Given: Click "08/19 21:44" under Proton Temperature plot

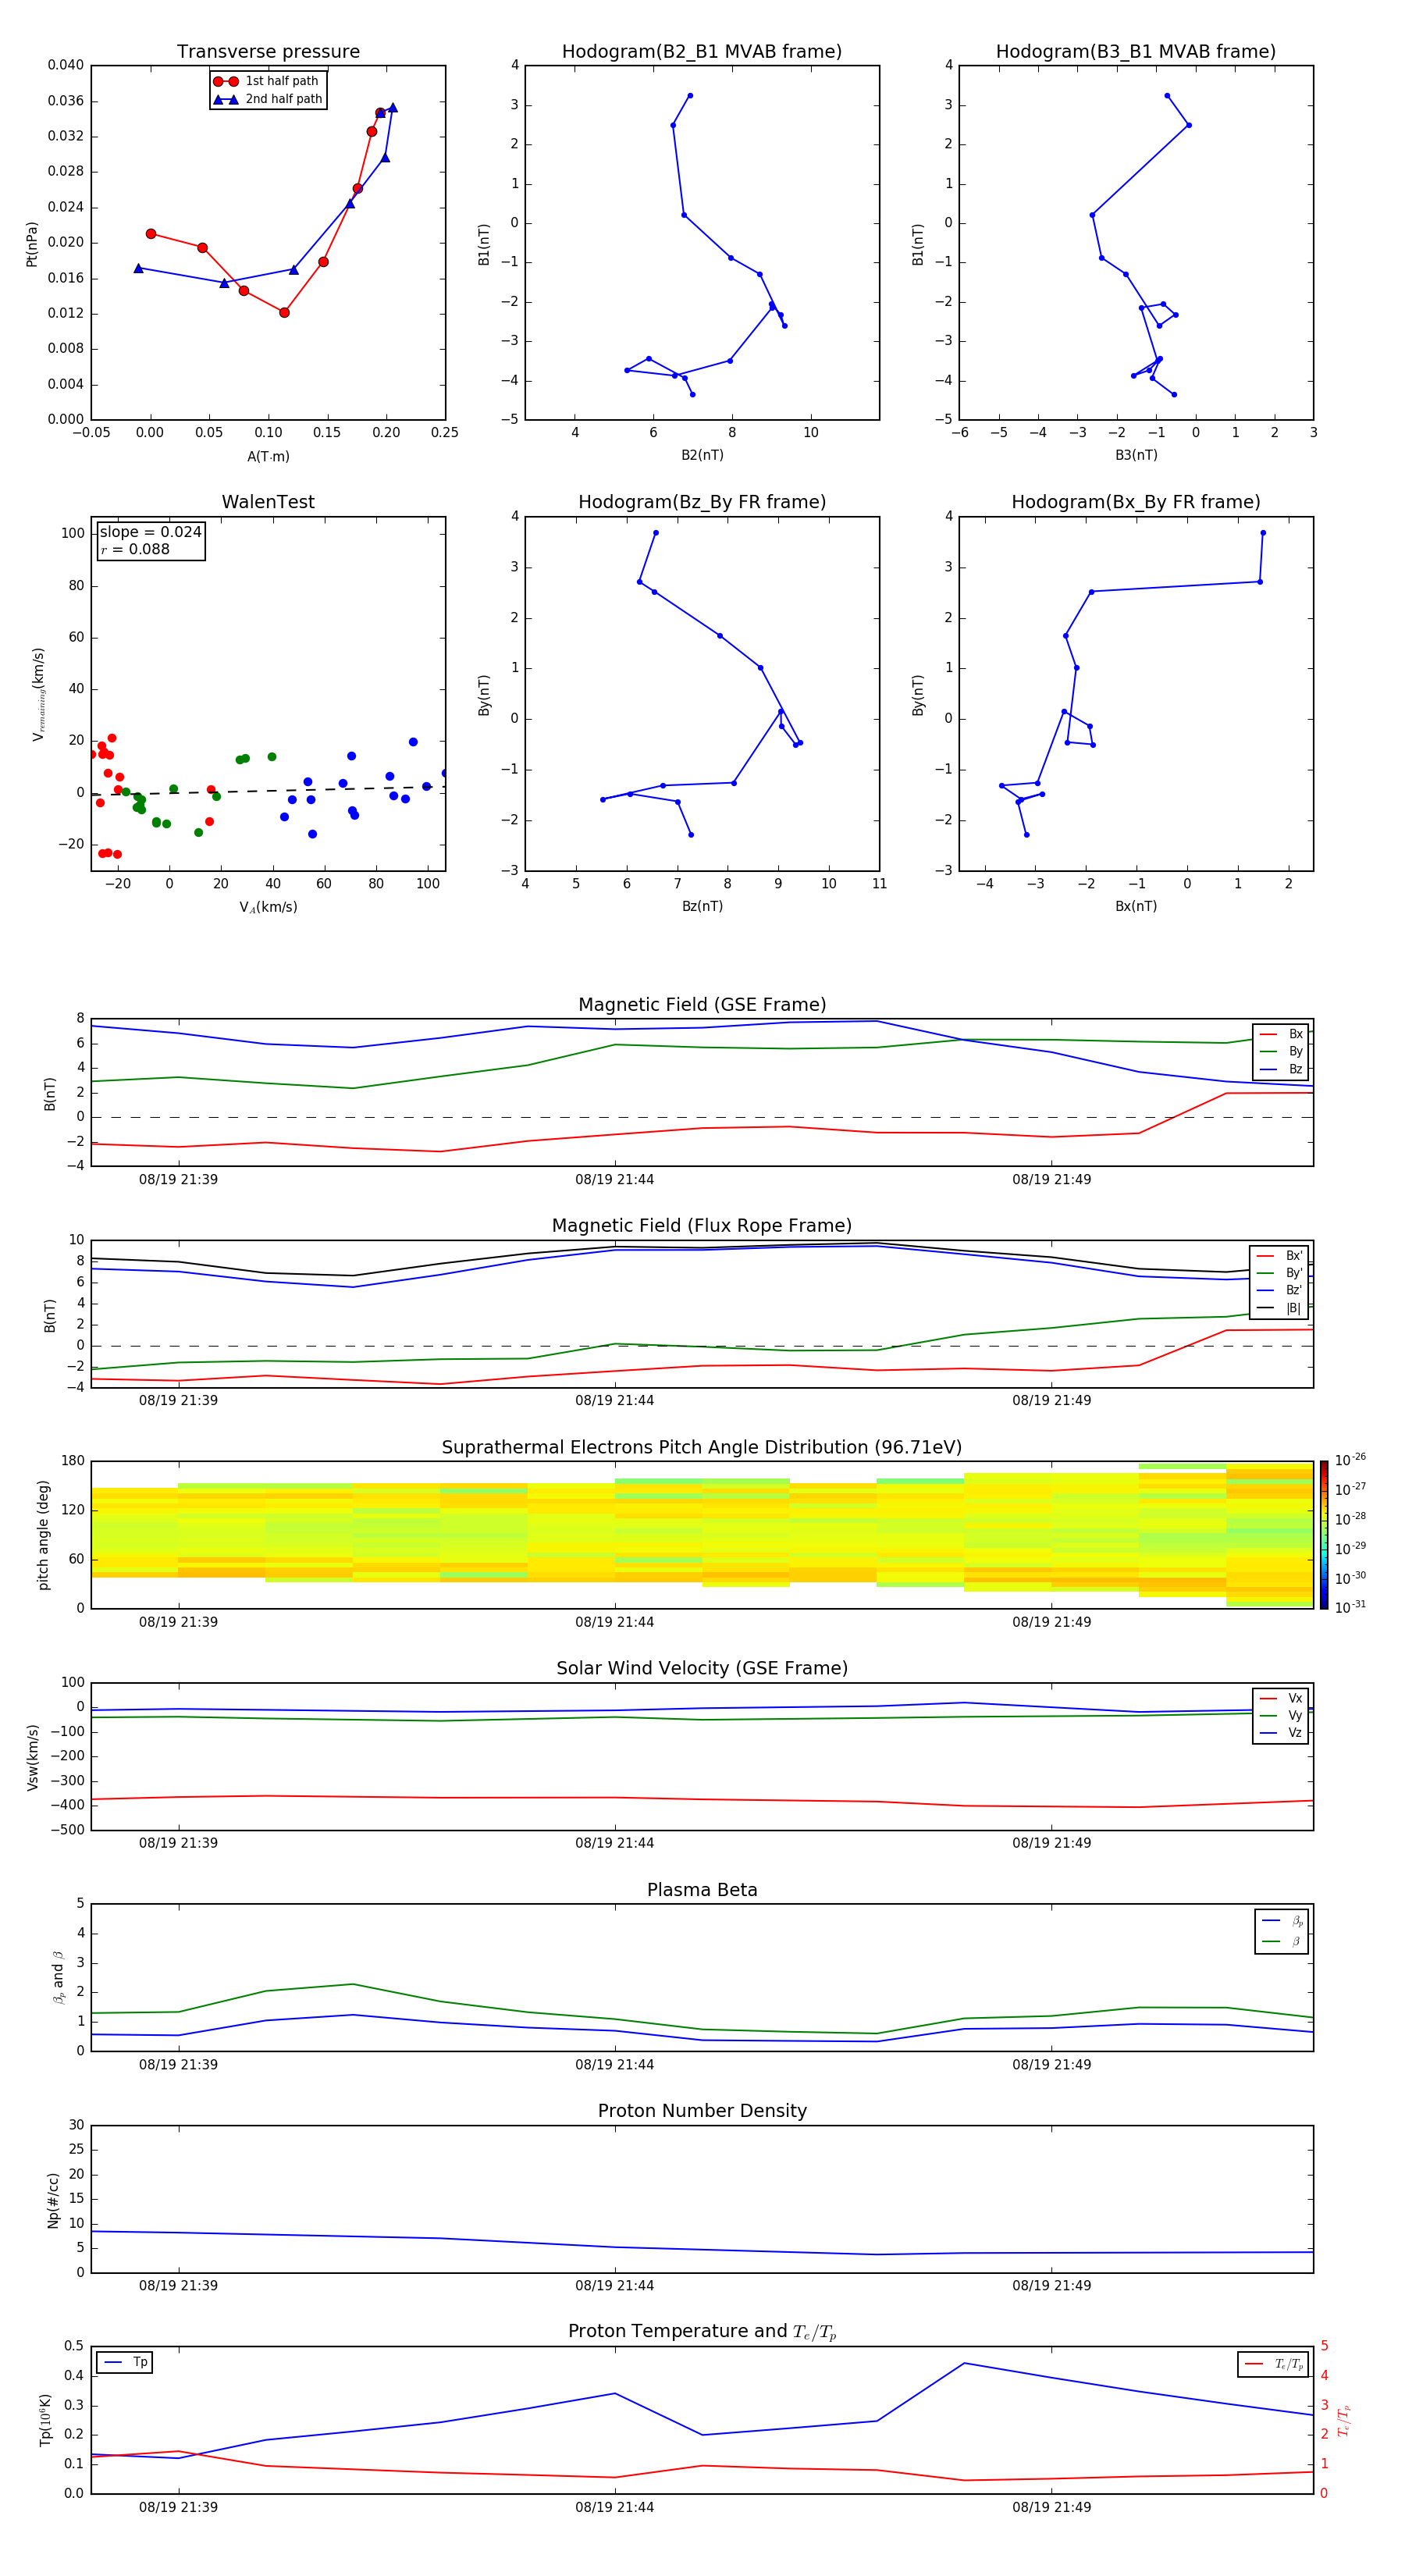Looking at the screenshot, I should (x=614, y=2507).
